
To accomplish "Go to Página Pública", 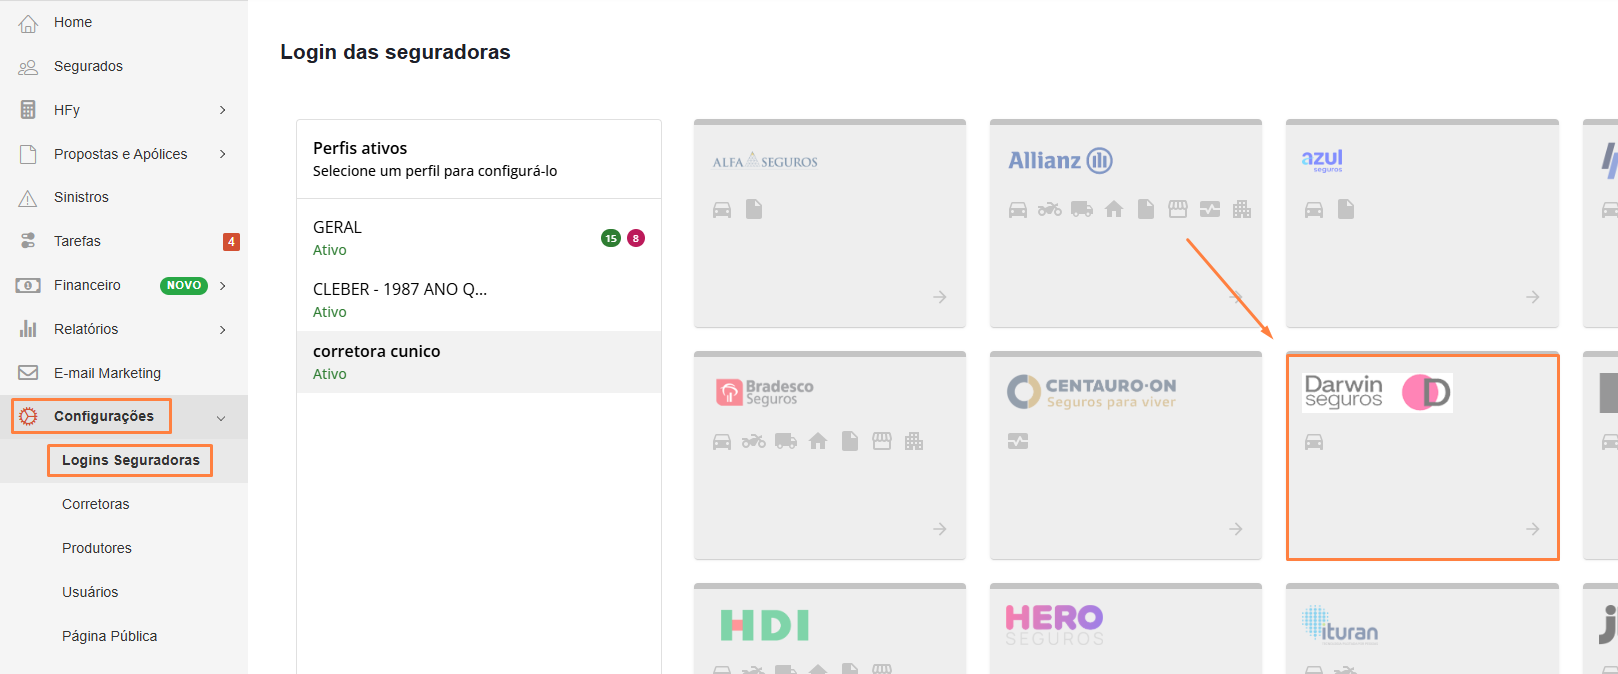I will tap(109, 636).
